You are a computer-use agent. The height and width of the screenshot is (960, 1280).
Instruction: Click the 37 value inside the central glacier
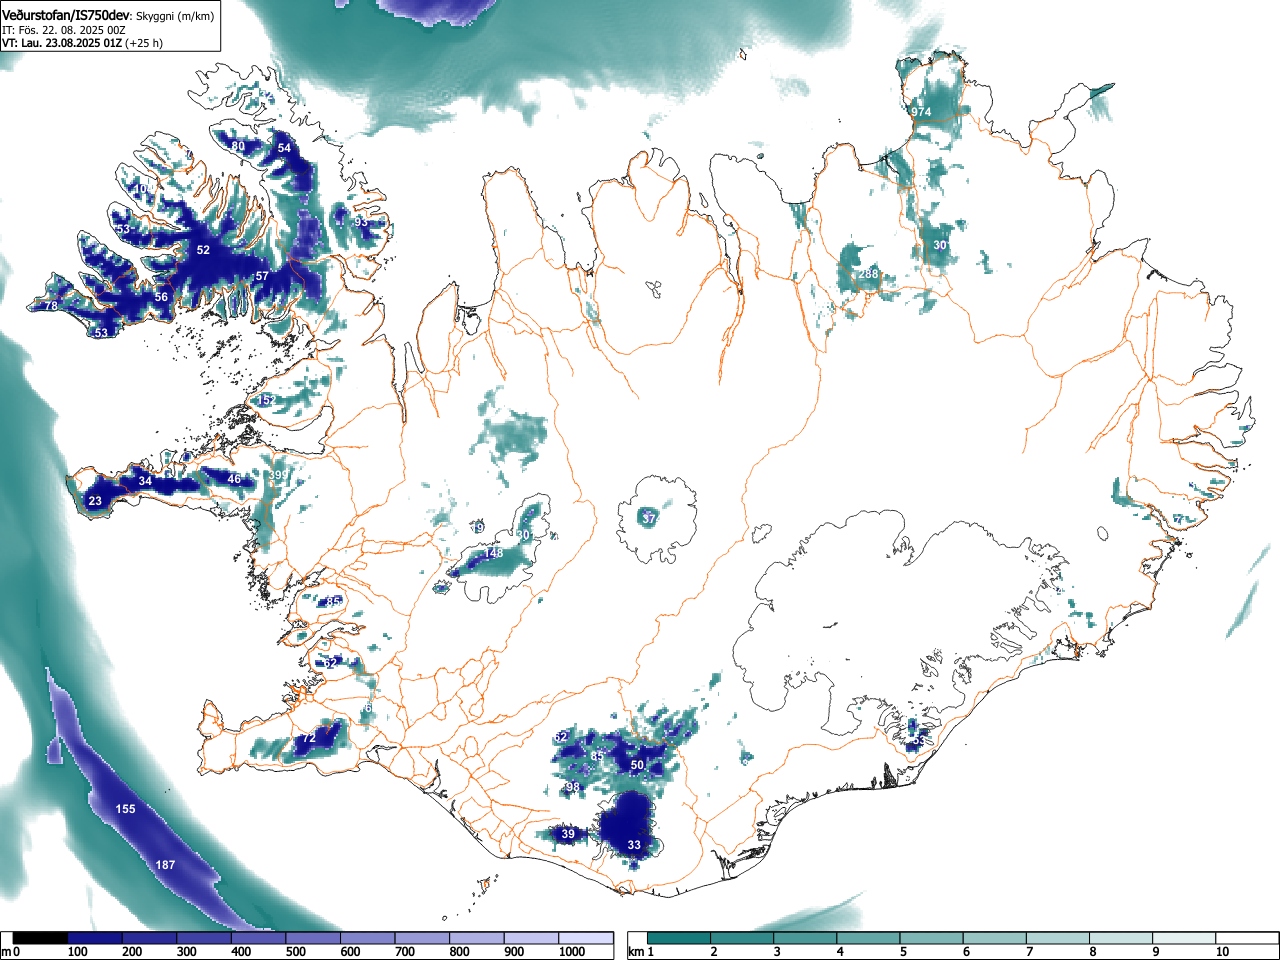pyautogui.click(x=649, y=518)
